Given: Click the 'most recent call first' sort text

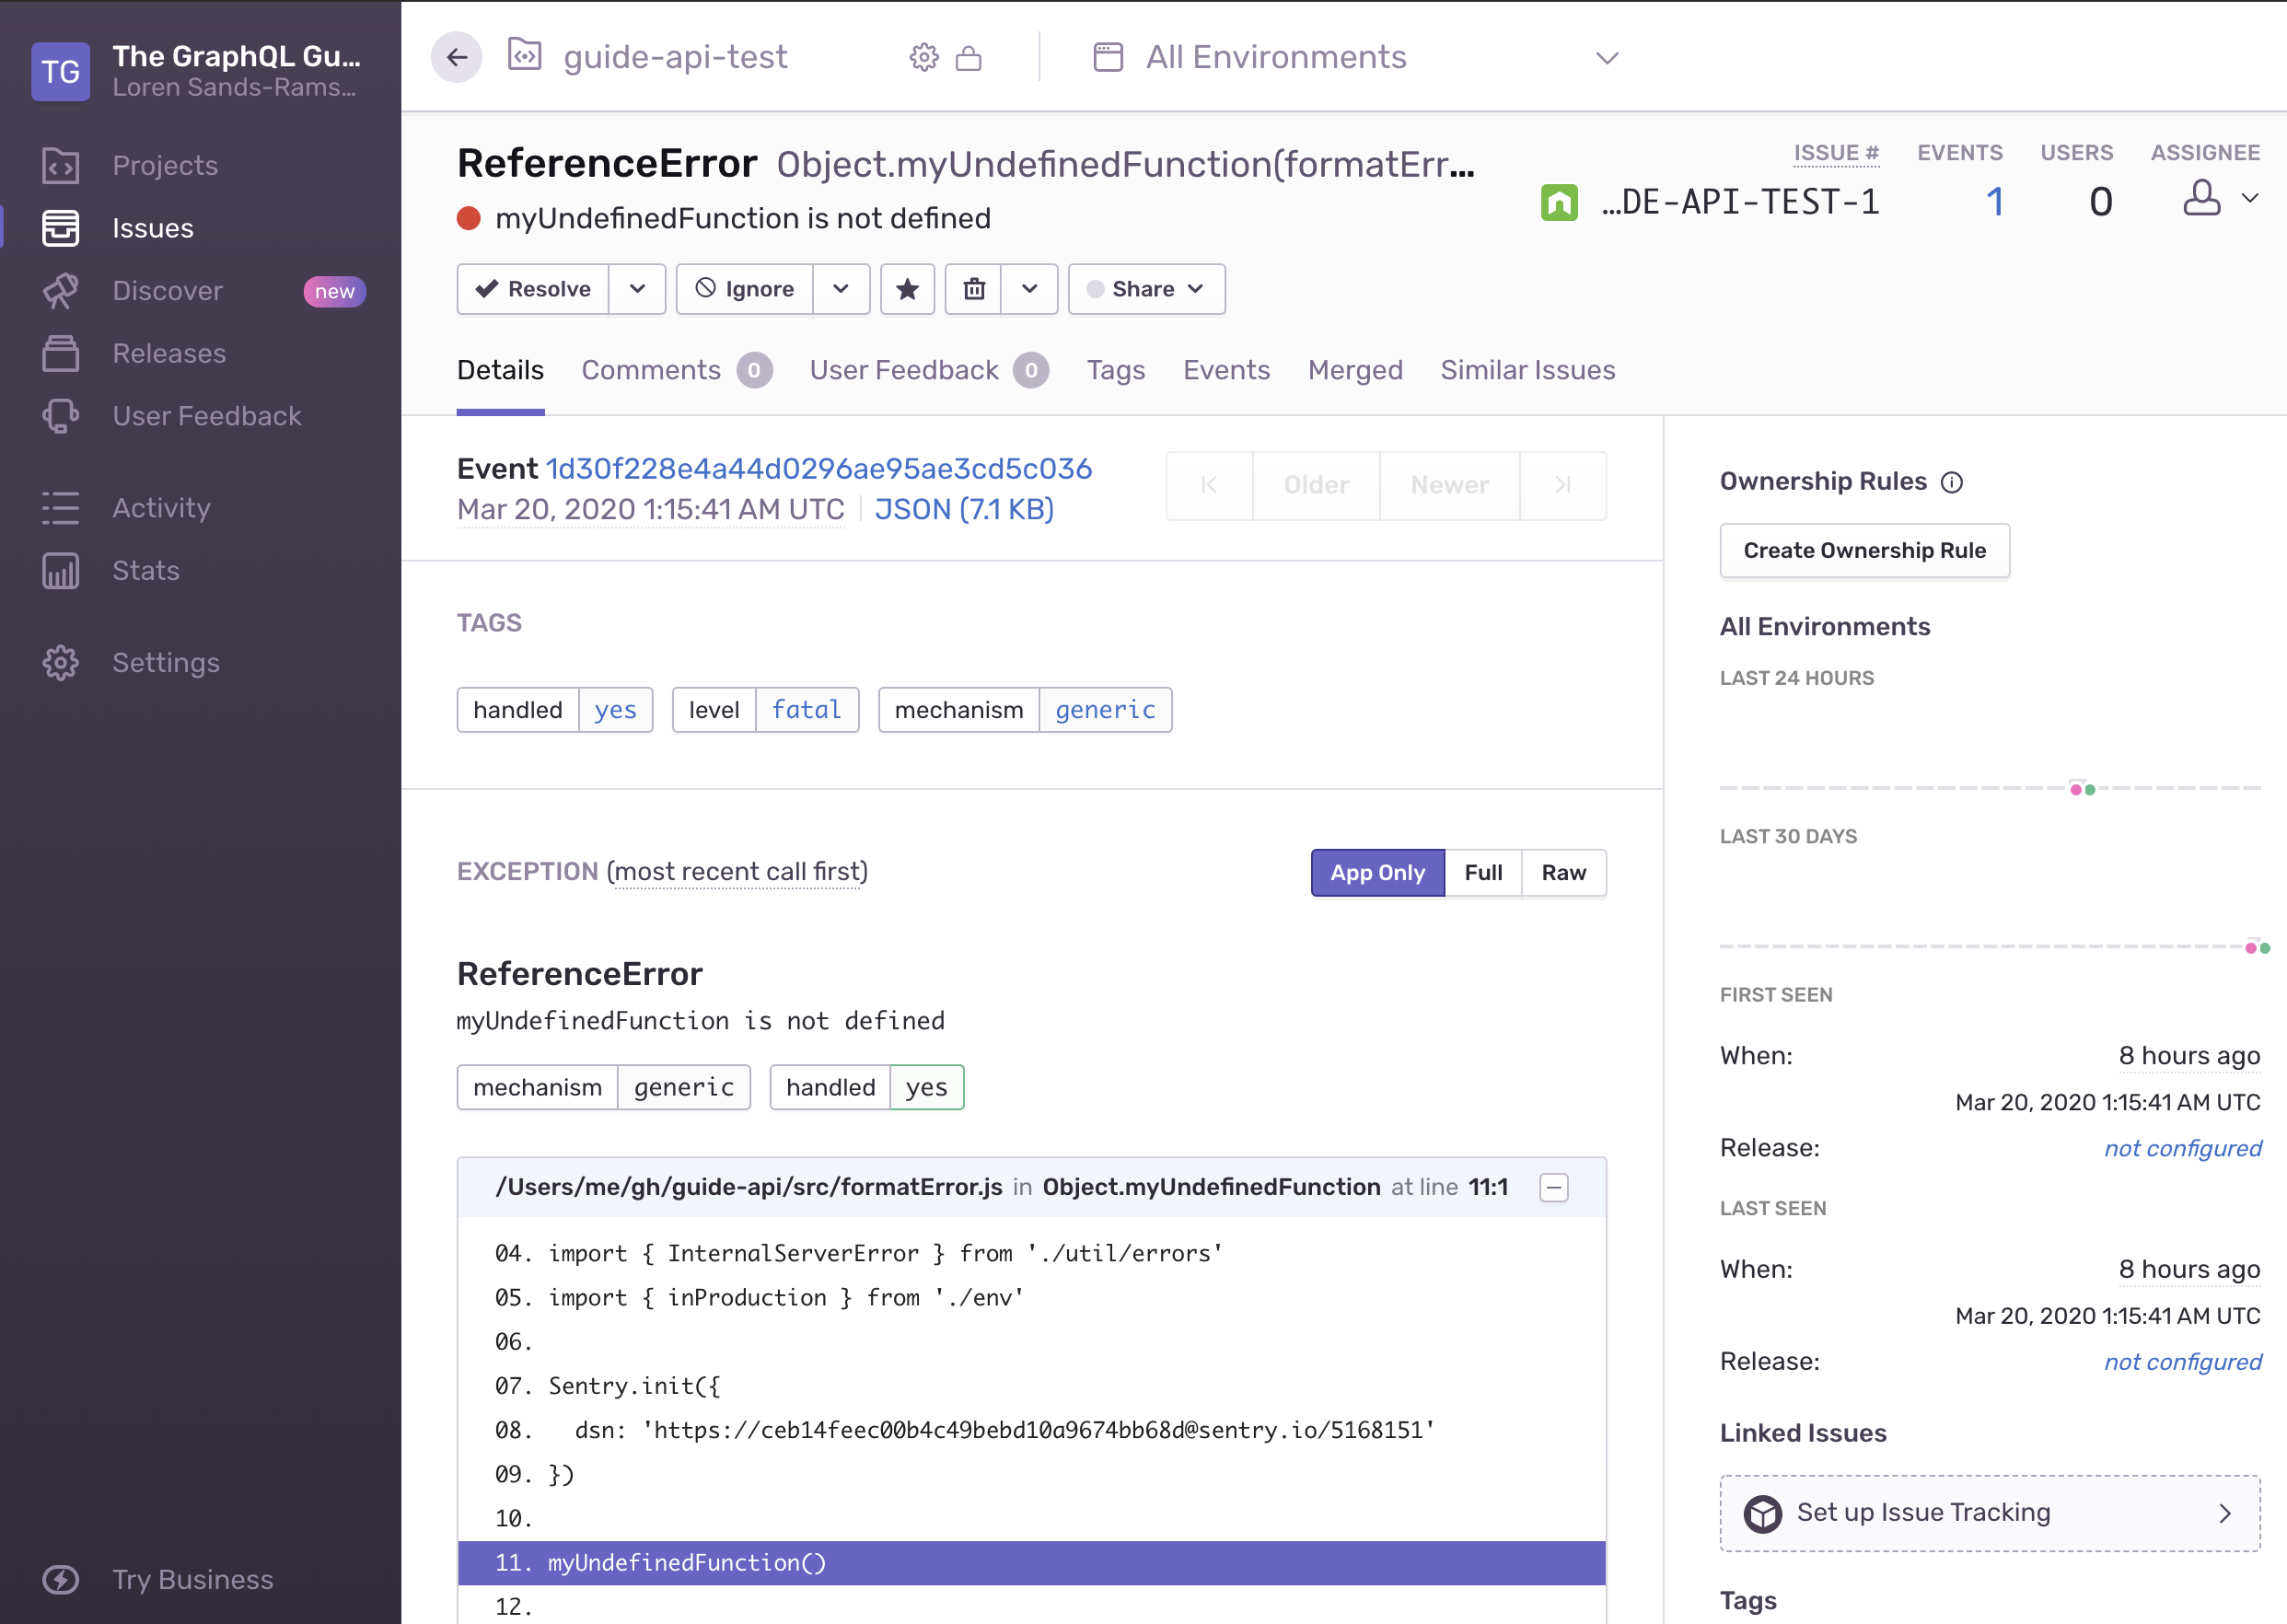Looking at the screenshot, I should click(737, 872).
